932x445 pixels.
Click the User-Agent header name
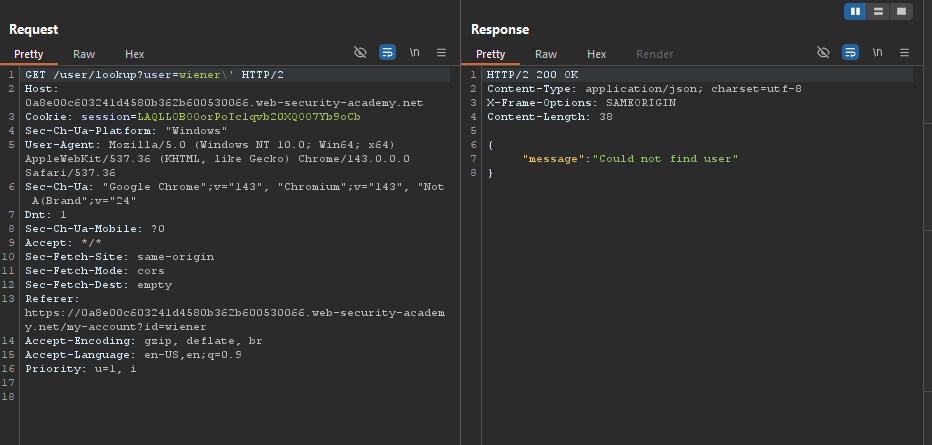point(64,145)
